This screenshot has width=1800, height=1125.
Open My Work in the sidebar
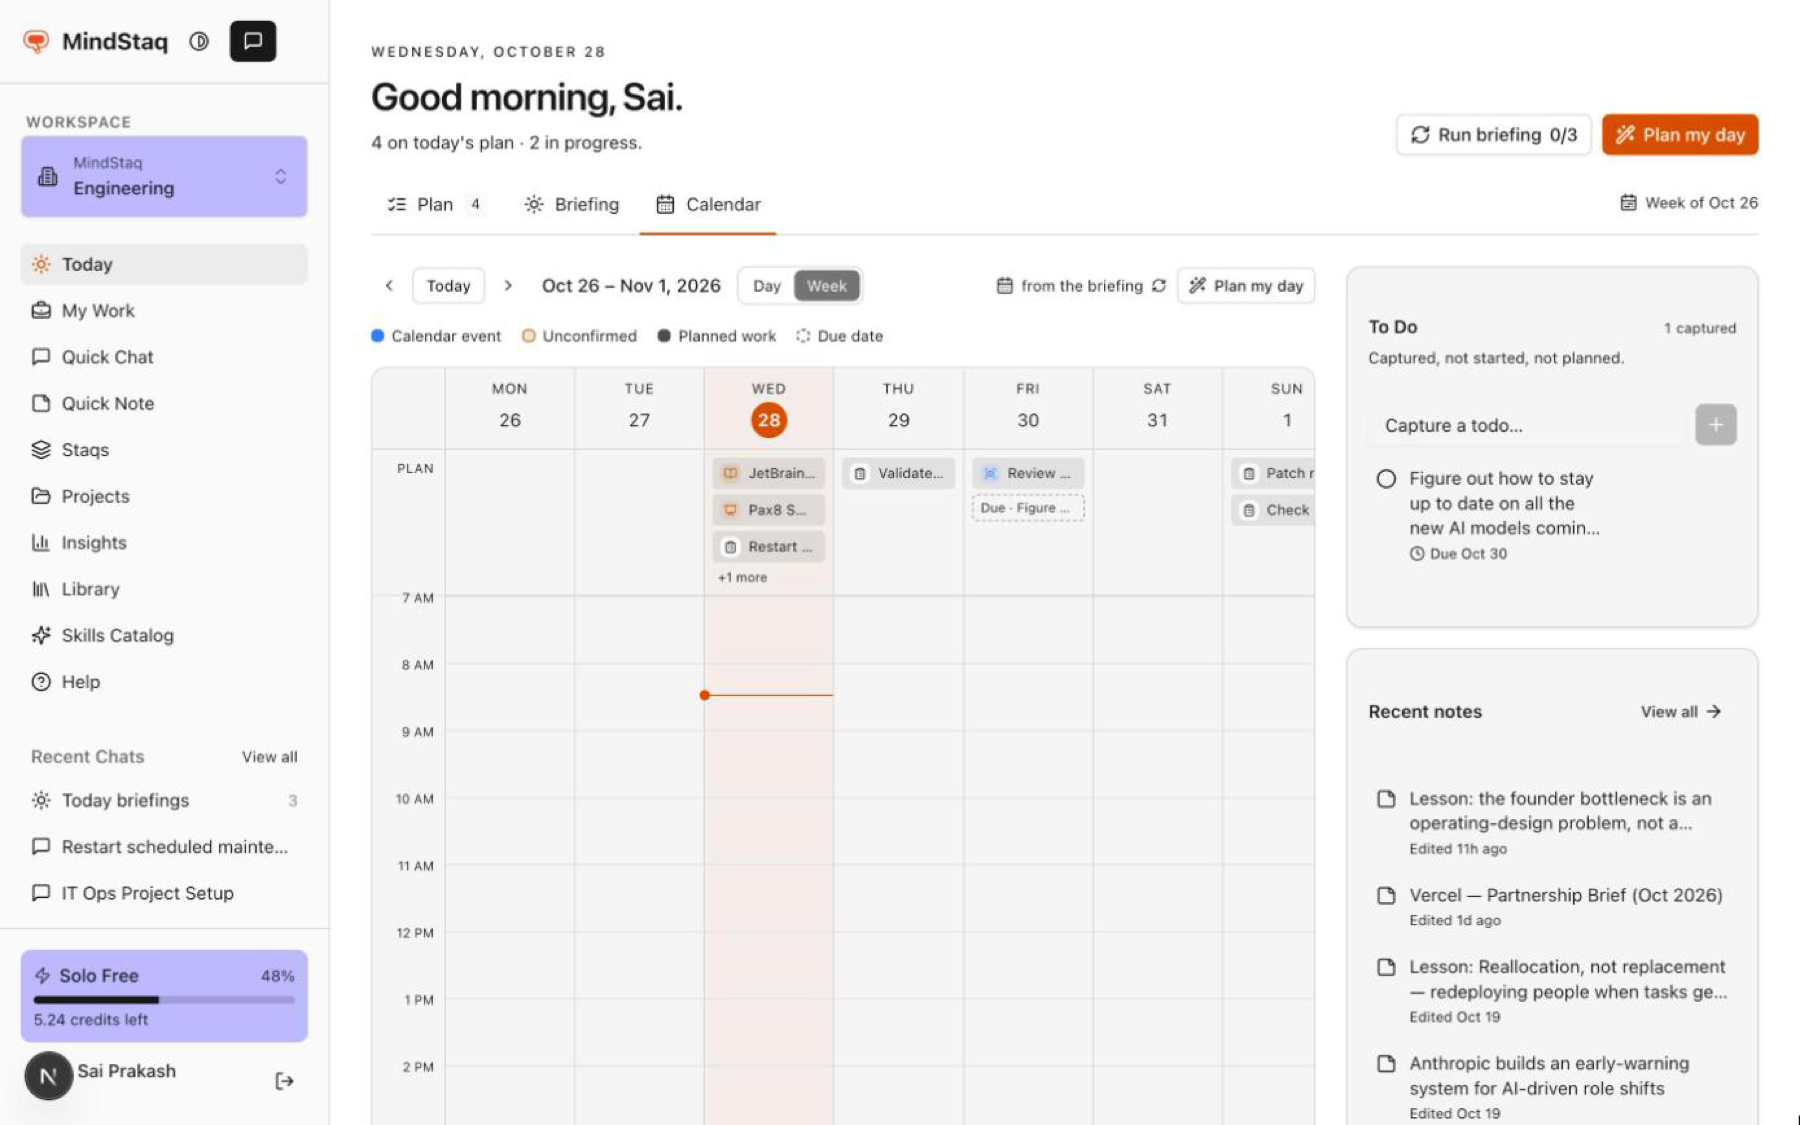point(164,310)
